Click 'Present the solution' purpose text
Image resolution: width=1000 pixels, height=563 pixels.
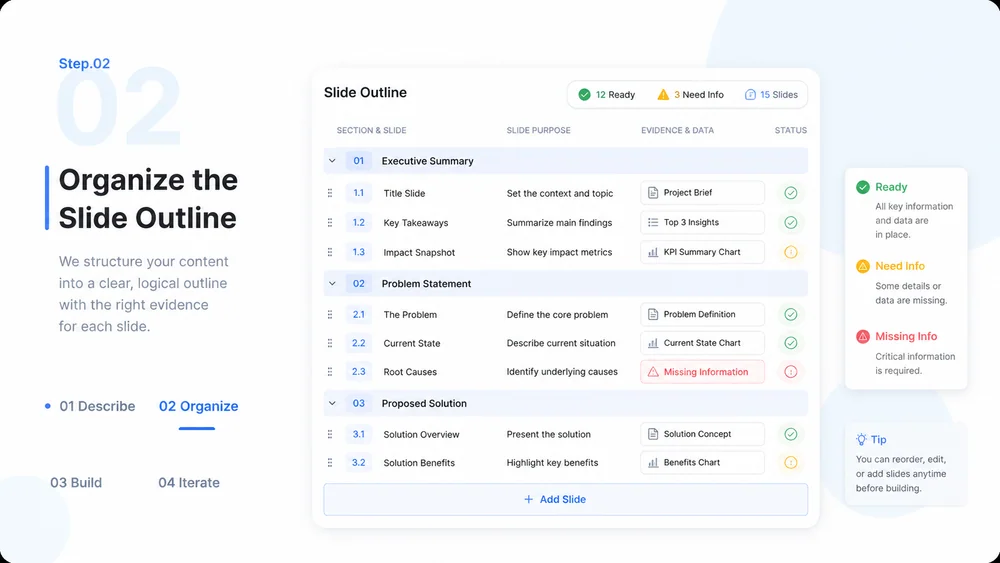[x=548, y=434]
